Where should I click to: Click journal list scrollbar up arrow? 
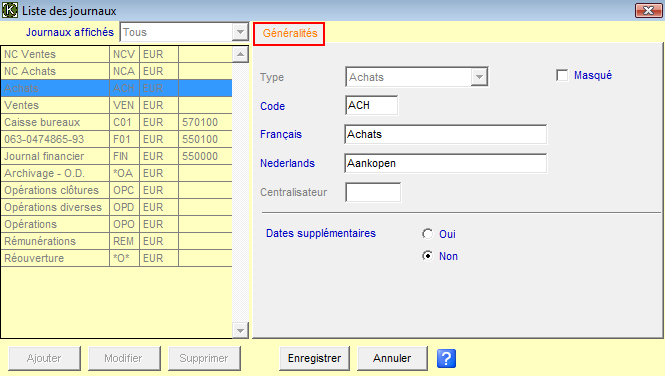(x=240, y=54)
